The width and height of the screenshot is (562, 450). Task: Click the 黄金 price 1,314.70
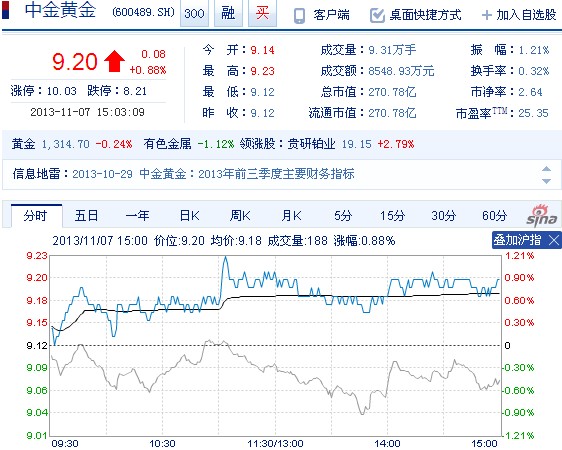click(66, 144)
